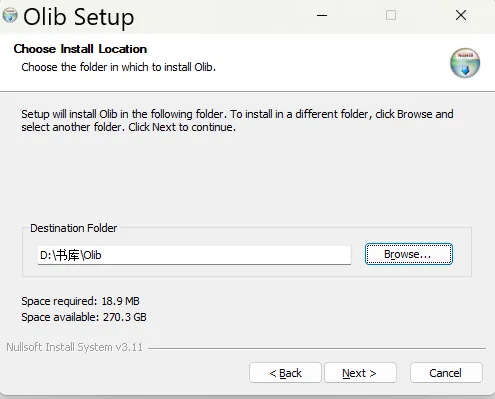Image resolution: width=495 pixels, height=399 pixels.
Task: Click the Choose Install Location heading
Action: [80, 49]
